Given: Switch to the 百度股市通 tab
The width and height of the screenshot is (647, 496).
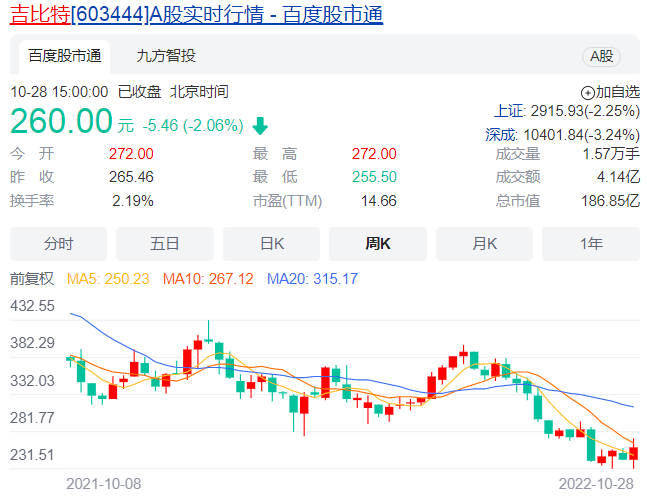Looking at the screenshot, I should point(65,56).
